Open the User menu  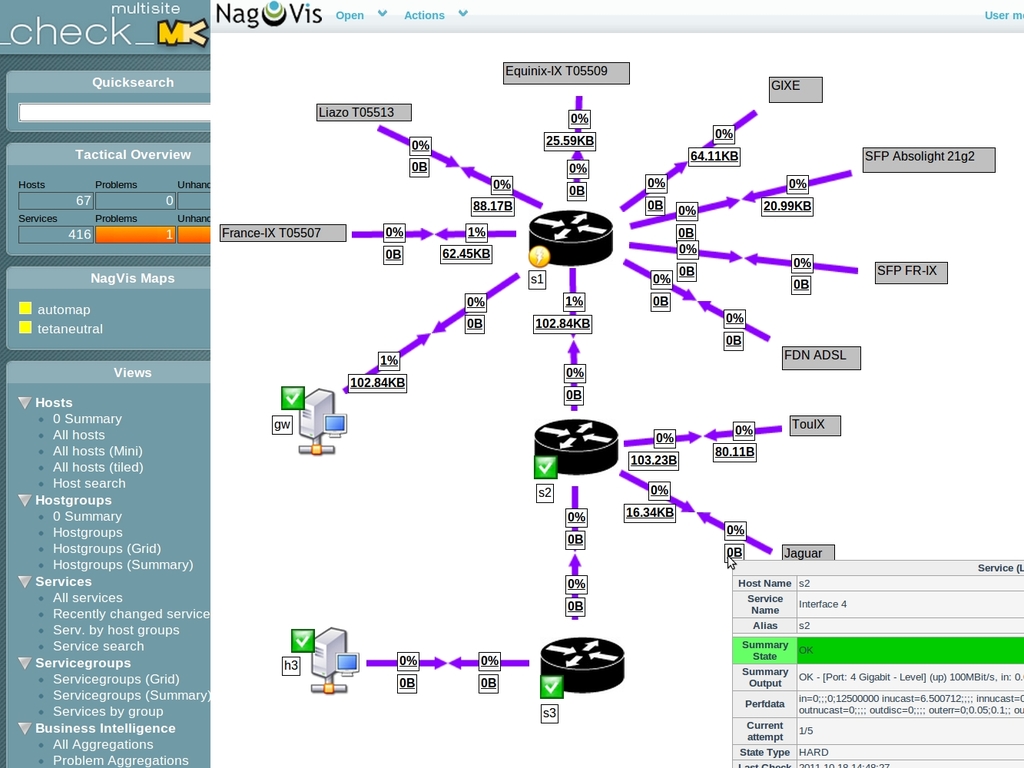(1004, 15)
